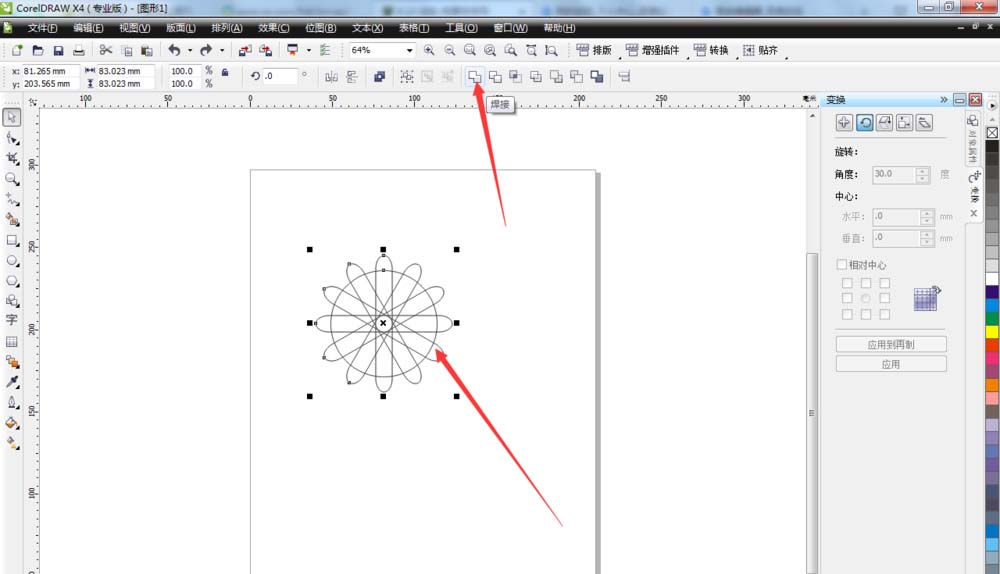Click the Zoom out magnifier icon

(x=450, y=50)
